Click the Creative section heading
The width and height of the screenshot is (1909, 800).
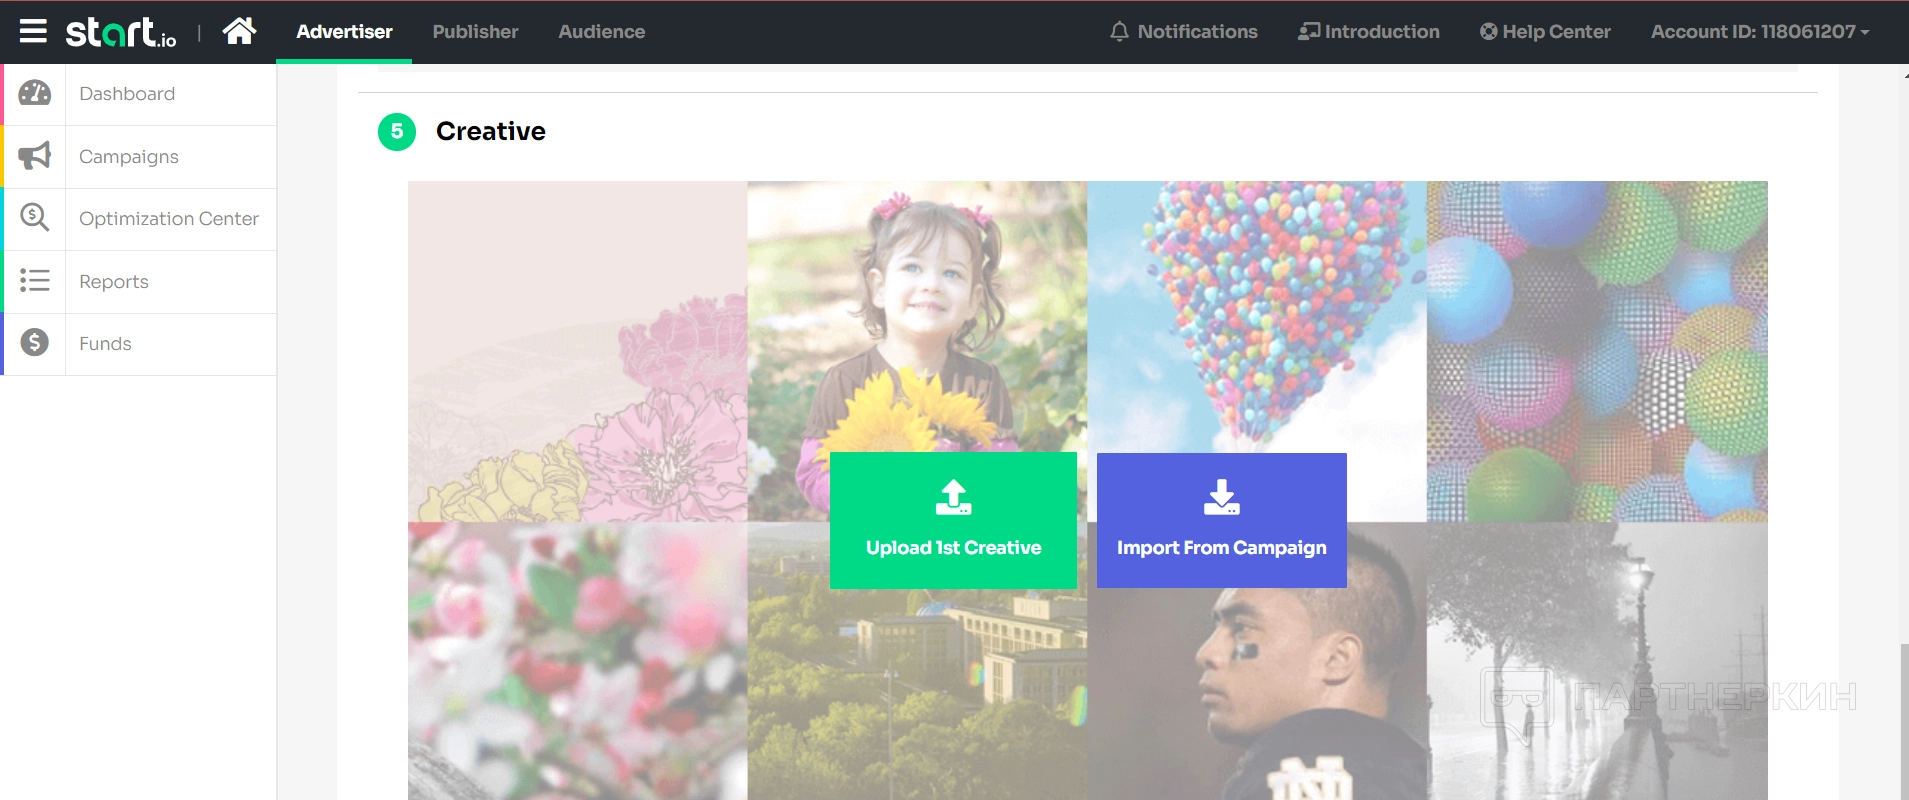pyautogui.click(x=491, y=131)
